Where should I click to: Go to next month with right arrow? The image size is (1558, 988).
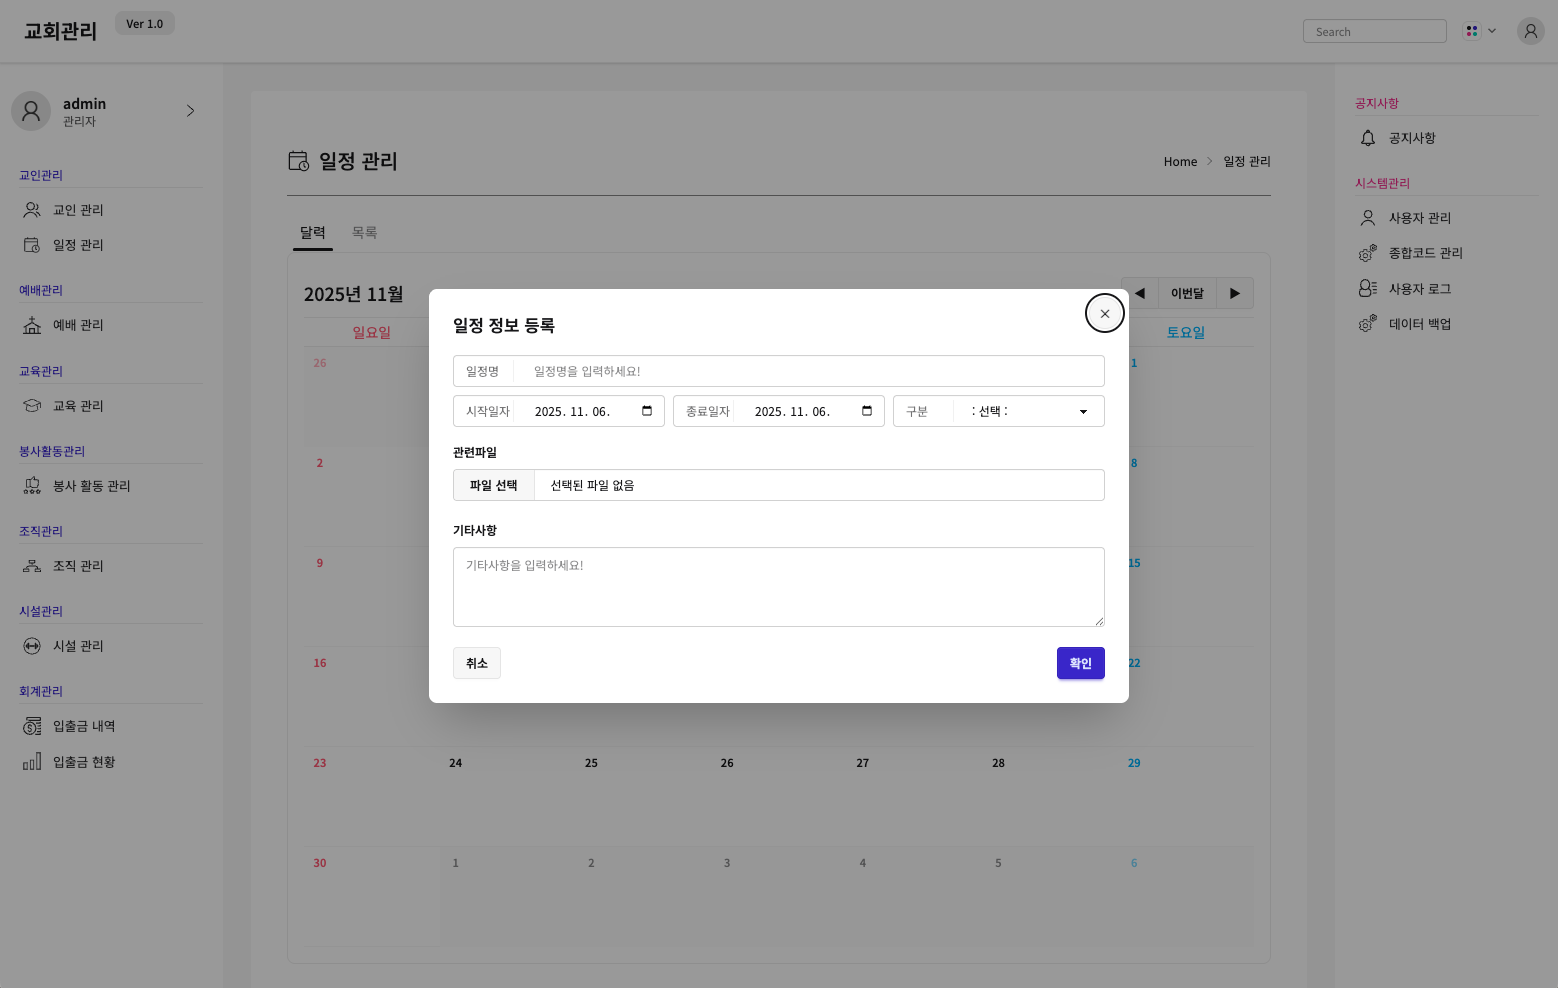click(1235, 293)
